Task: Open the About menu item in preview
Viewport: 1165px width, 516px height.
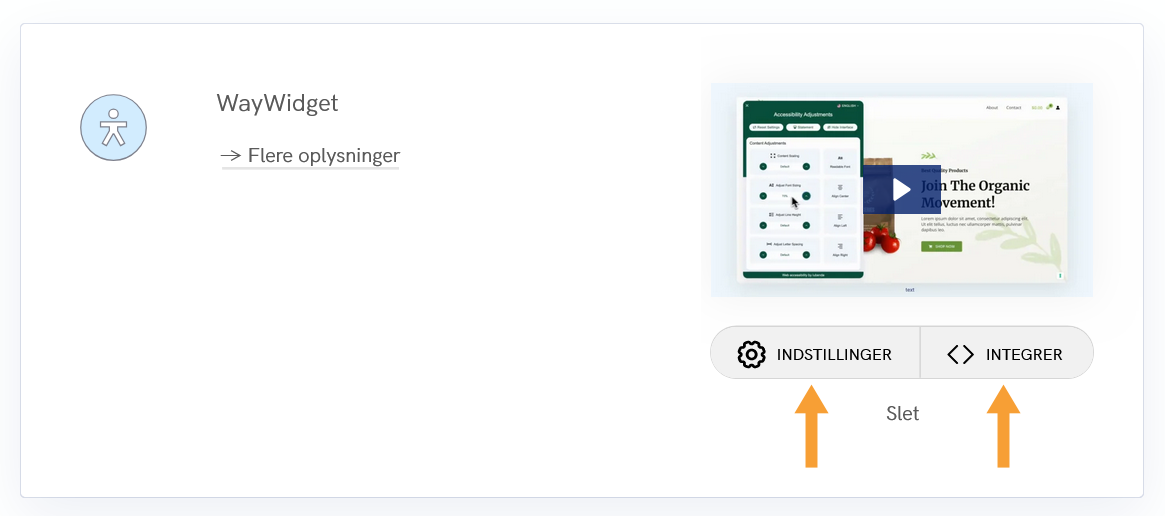Action: (991, 107)
